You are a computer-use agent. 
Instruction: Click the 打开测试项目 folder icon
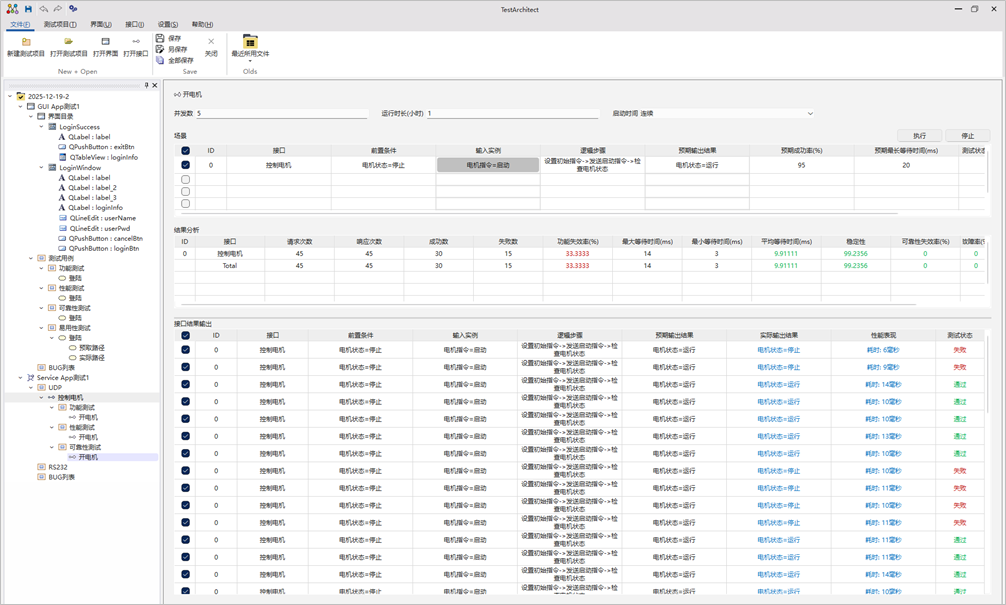(x=68, y=42)
